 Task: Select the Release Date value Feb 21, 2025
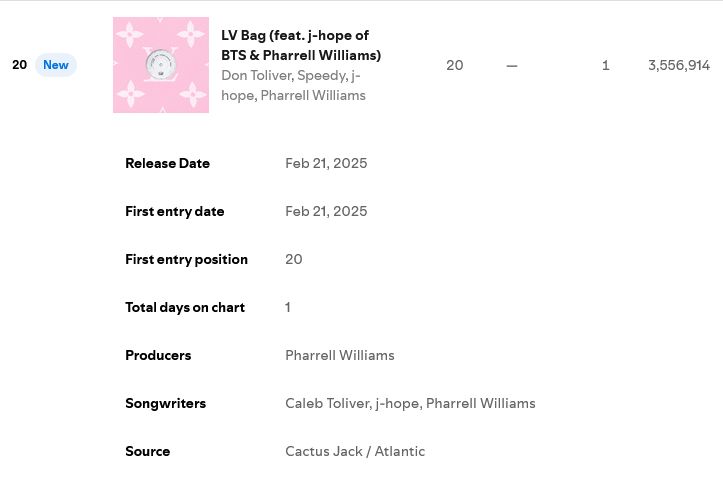326,163
